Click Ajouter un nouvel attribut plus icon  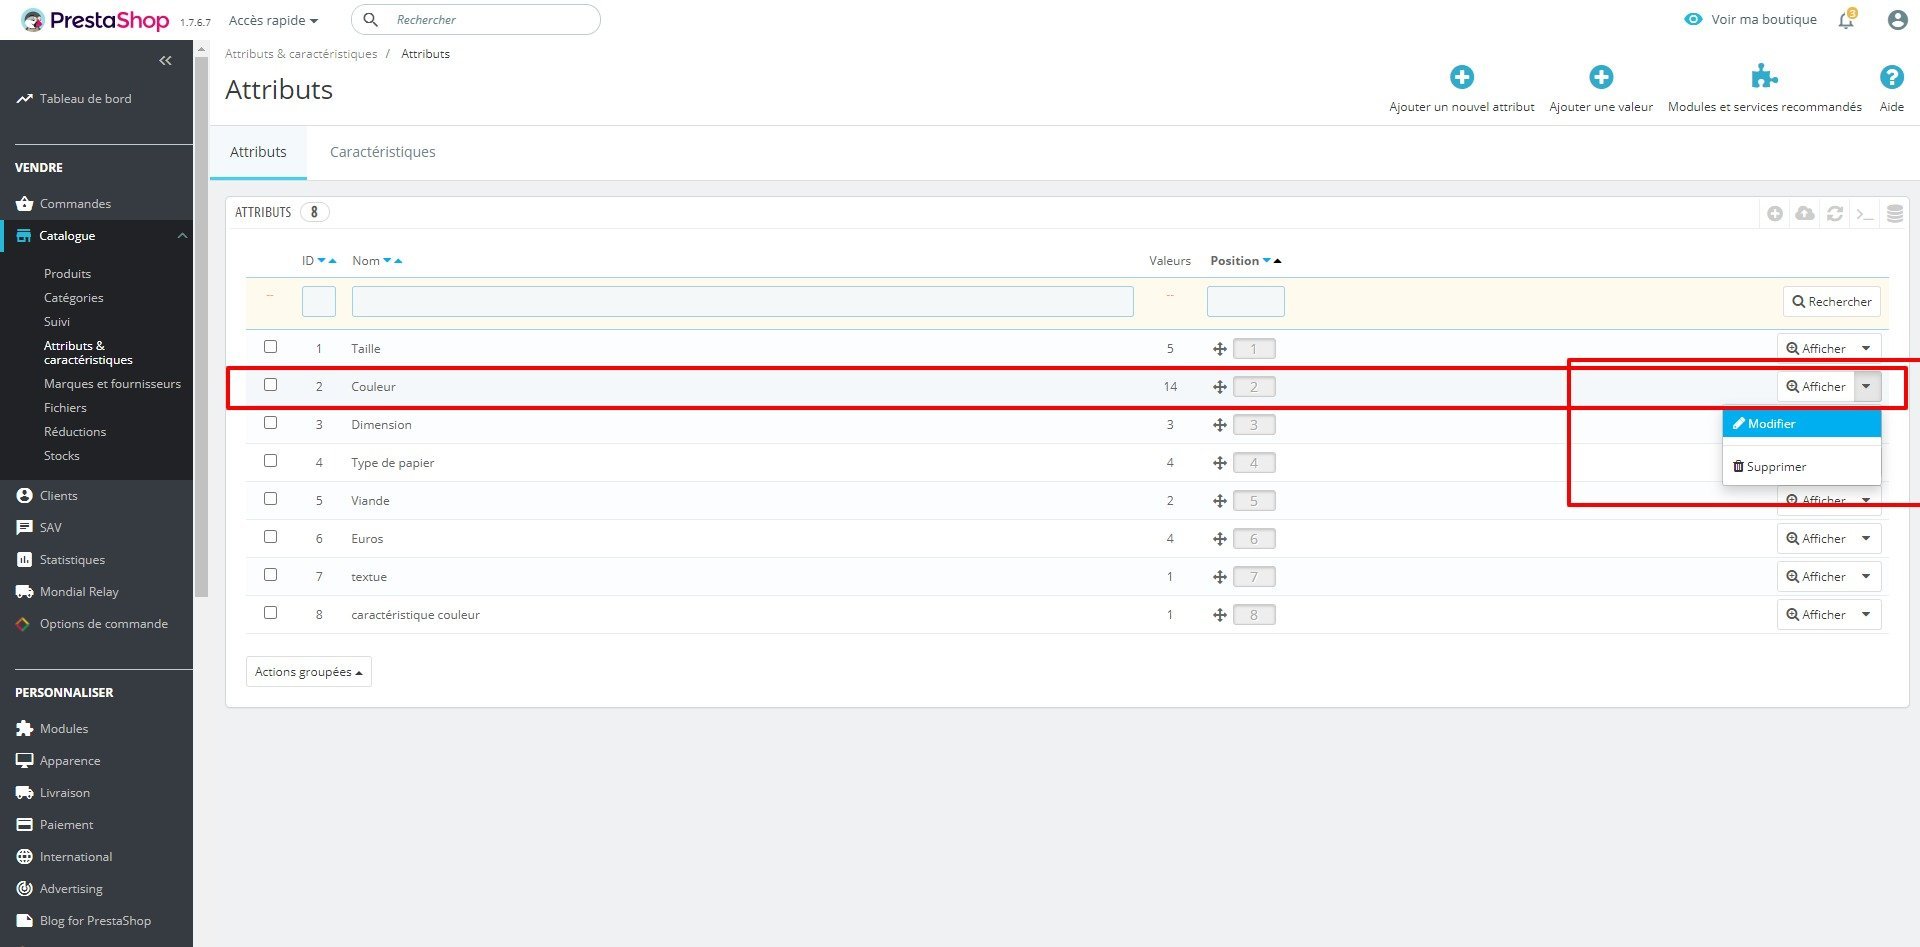coord(1462,77)
